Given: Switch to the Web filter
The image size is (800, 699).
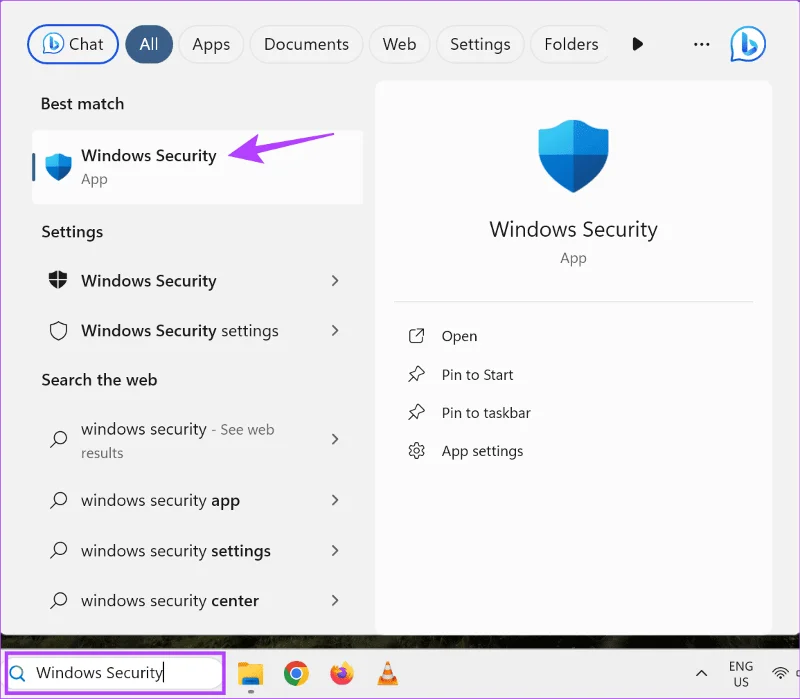Looking at the screenshot, I should pos(399,44).
